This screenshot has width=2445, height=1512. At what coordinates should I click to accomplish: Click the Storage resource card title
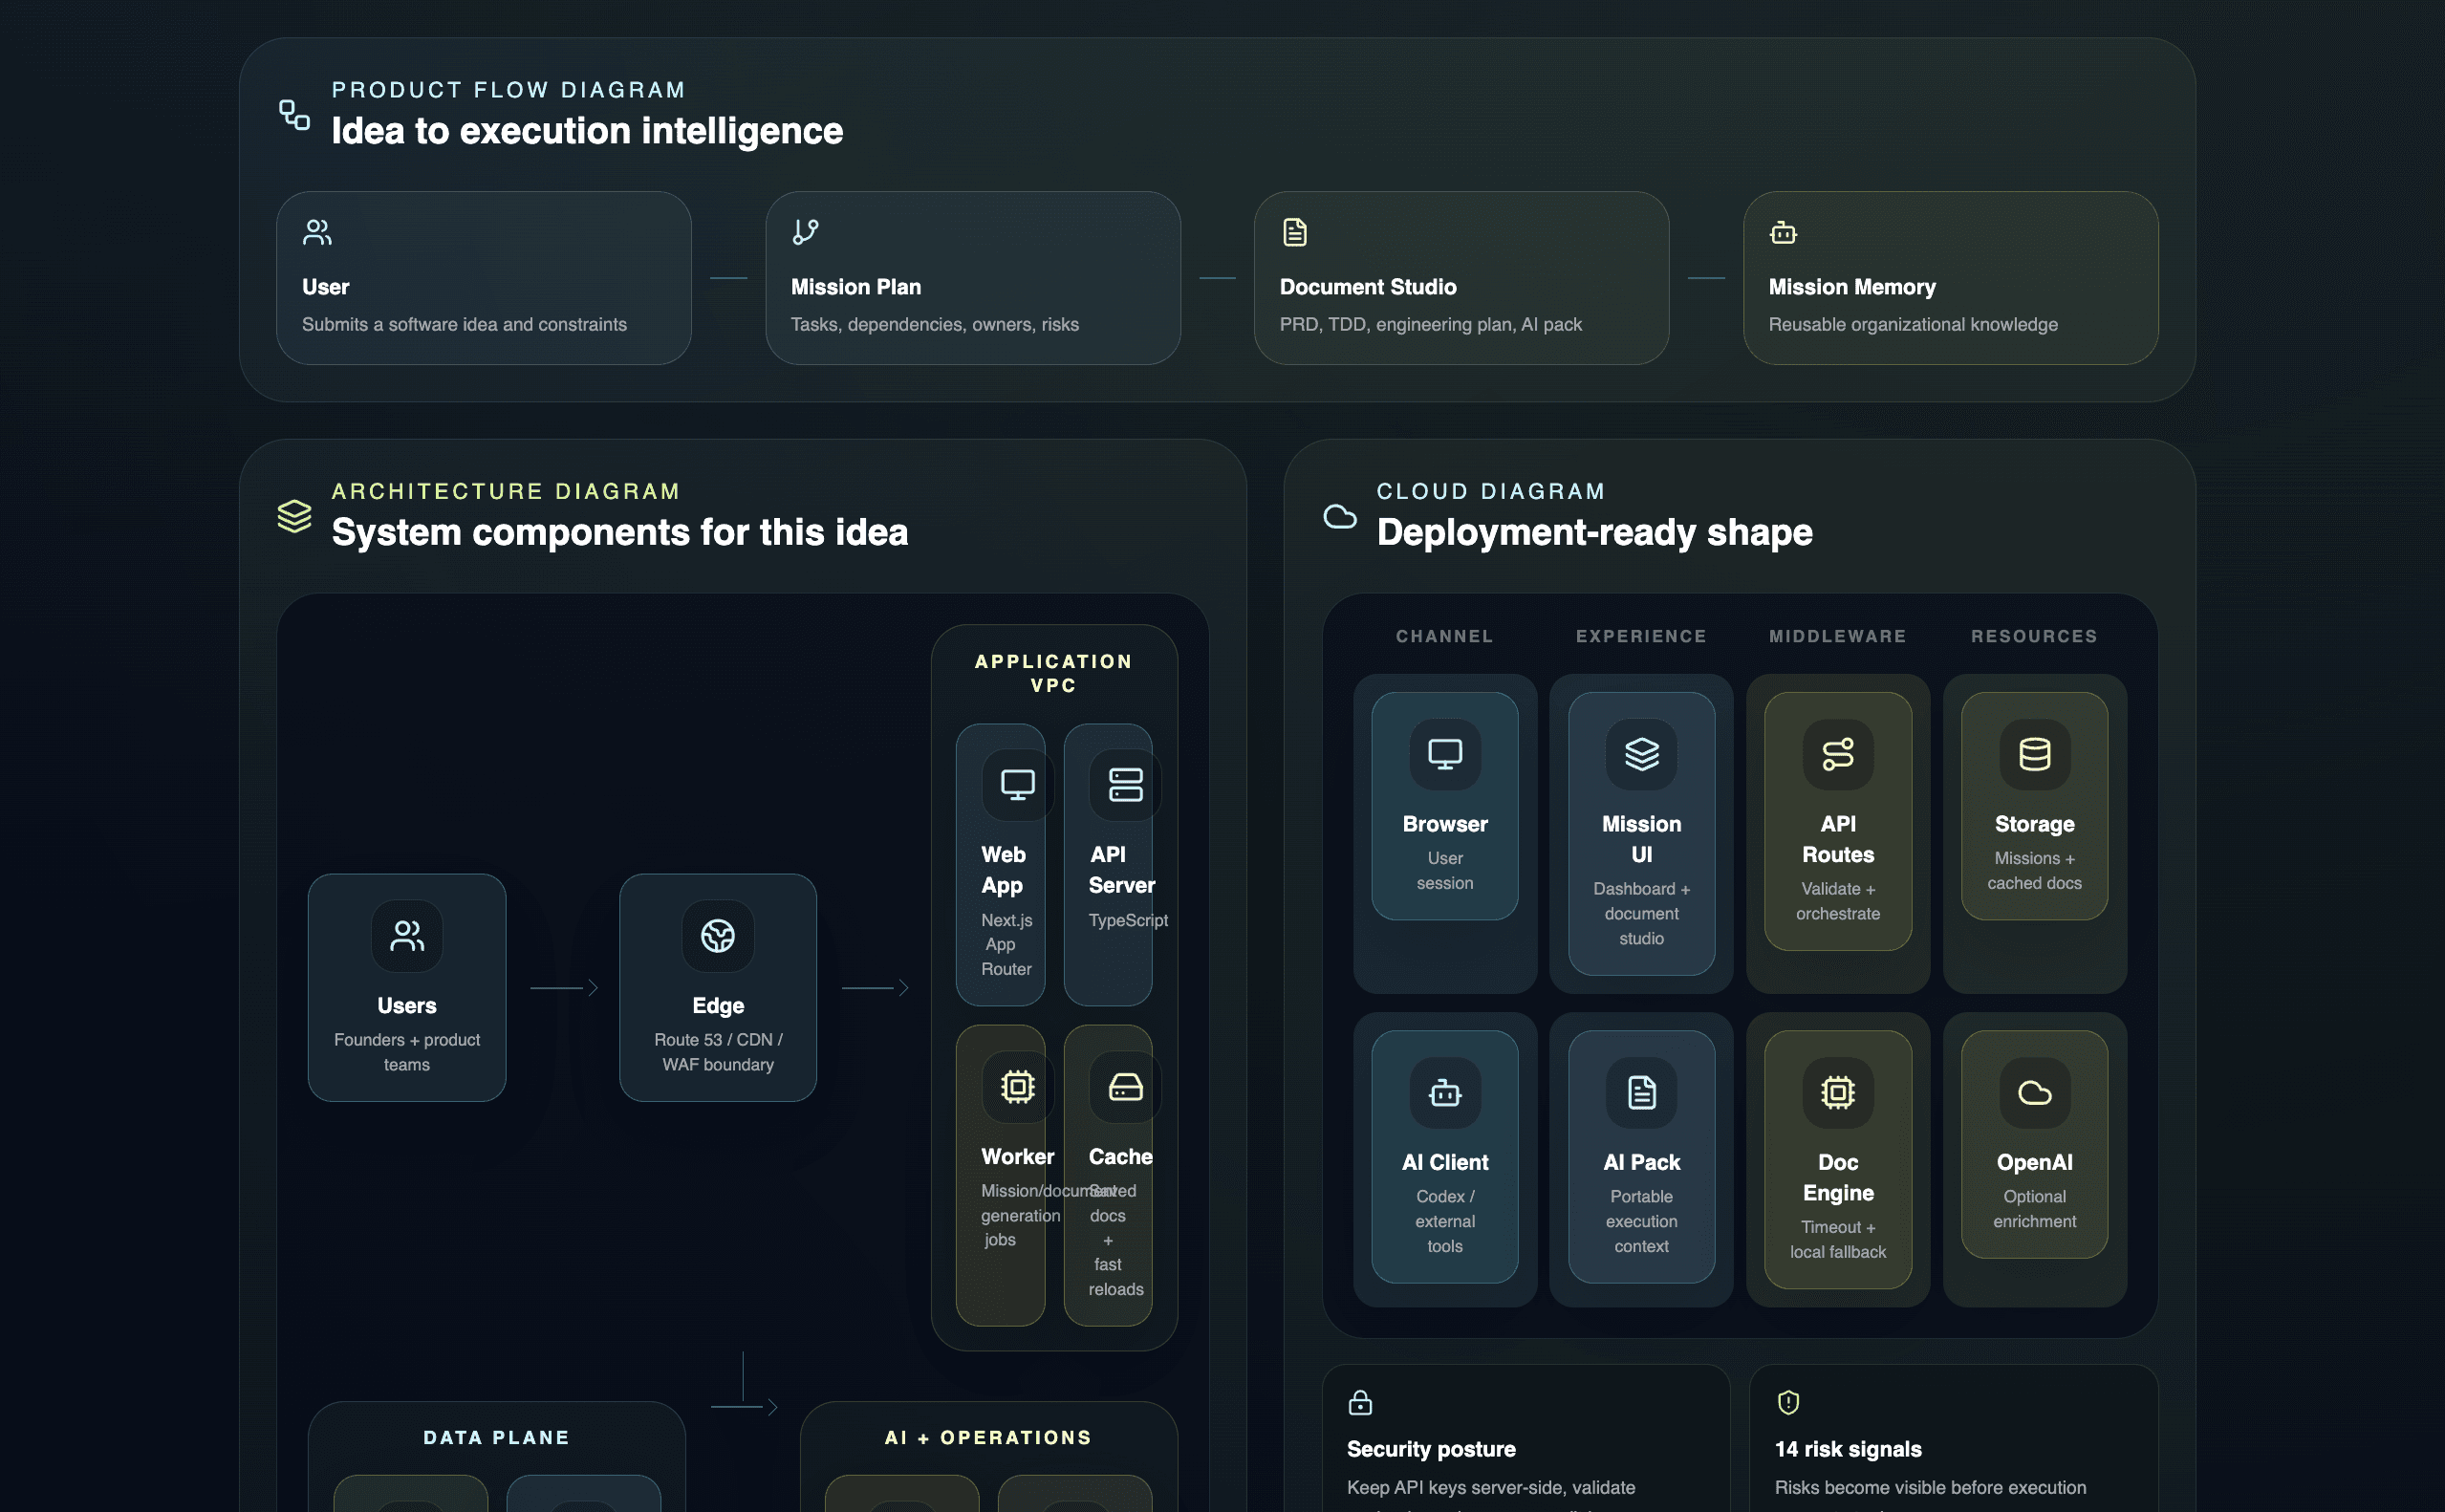coord(2035,824)
